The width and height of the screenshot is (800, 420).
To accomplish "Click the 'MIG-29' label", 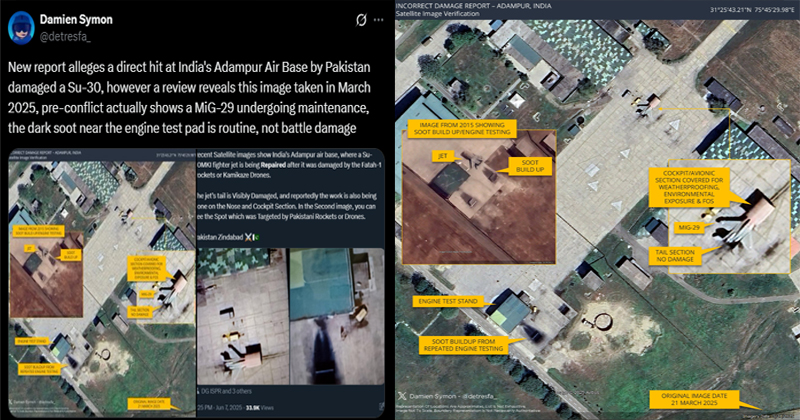I will coord(688,228).
